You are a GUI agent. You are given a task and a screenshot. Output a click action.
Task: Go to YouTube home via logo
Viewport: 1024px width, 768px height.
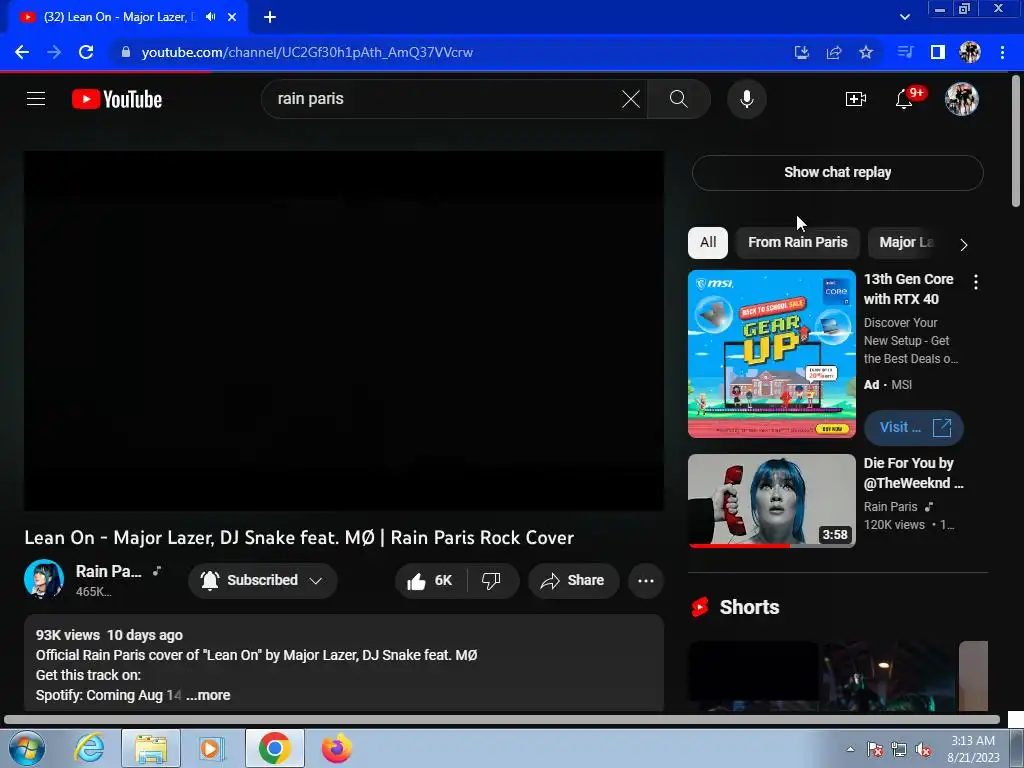pos(117,99)
